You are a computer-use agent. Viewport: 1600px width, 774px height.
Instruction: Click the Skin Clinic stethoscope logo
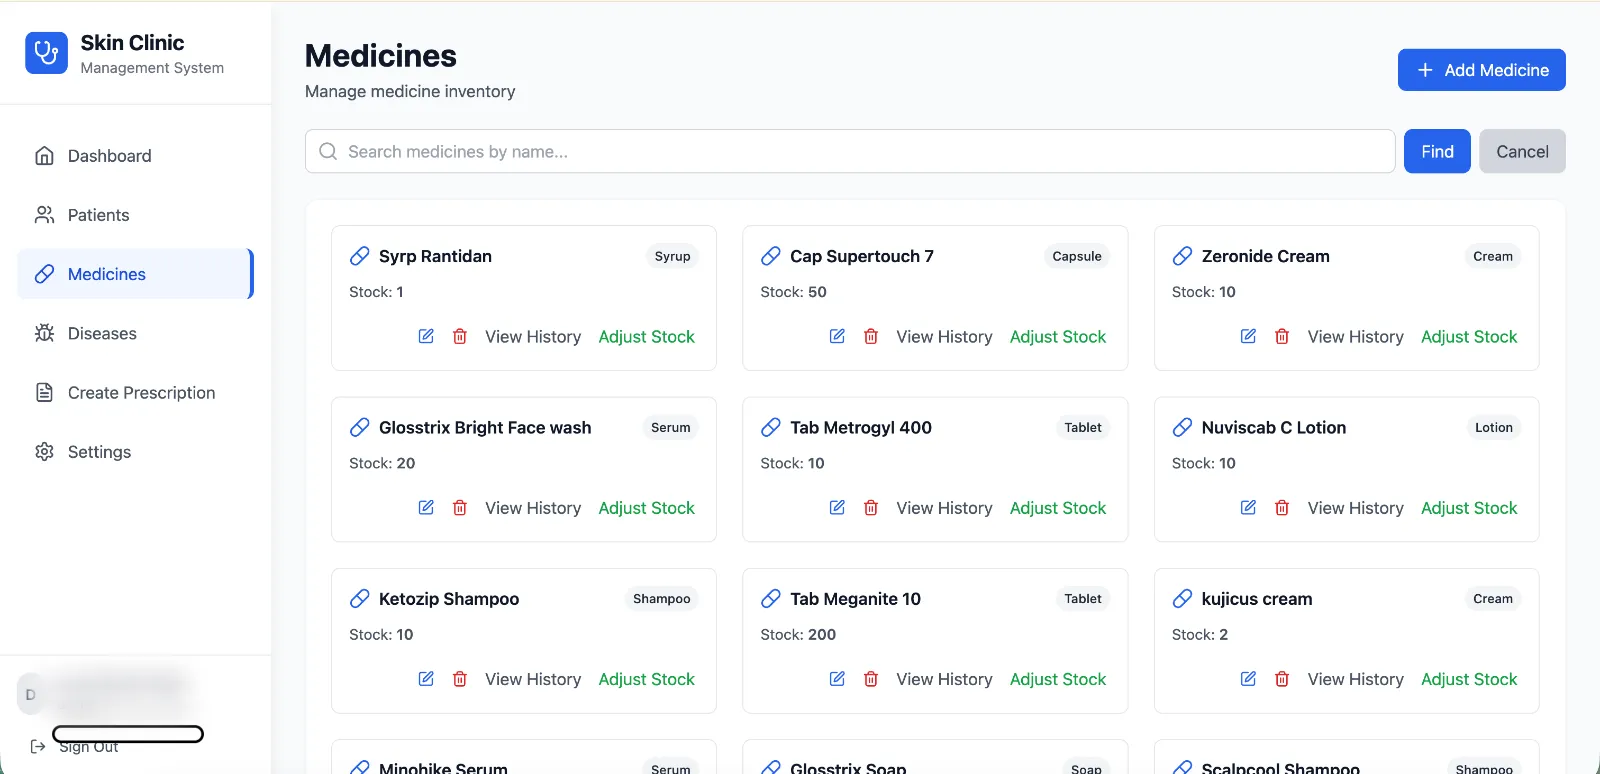(x=46, y=53)
